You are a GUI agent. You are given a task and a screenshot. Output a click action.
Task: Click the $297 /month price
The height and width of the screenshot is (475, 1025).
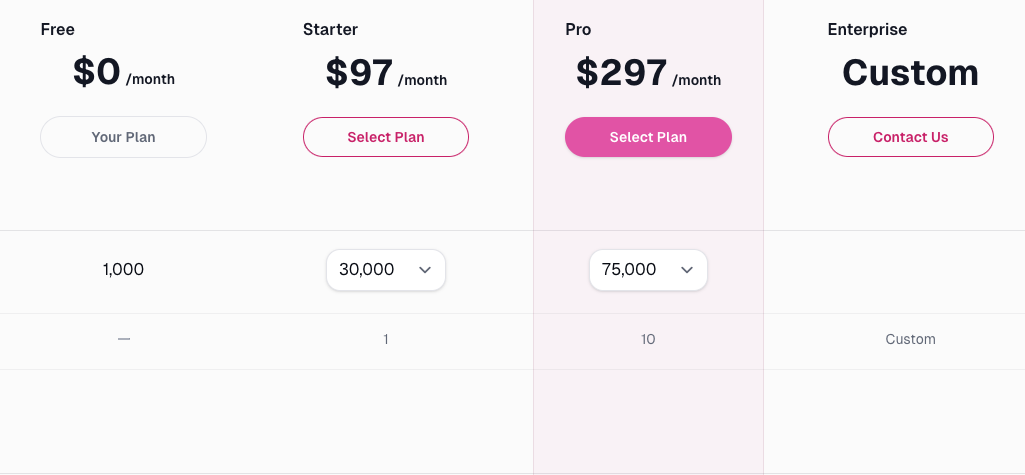coord(648,73)
